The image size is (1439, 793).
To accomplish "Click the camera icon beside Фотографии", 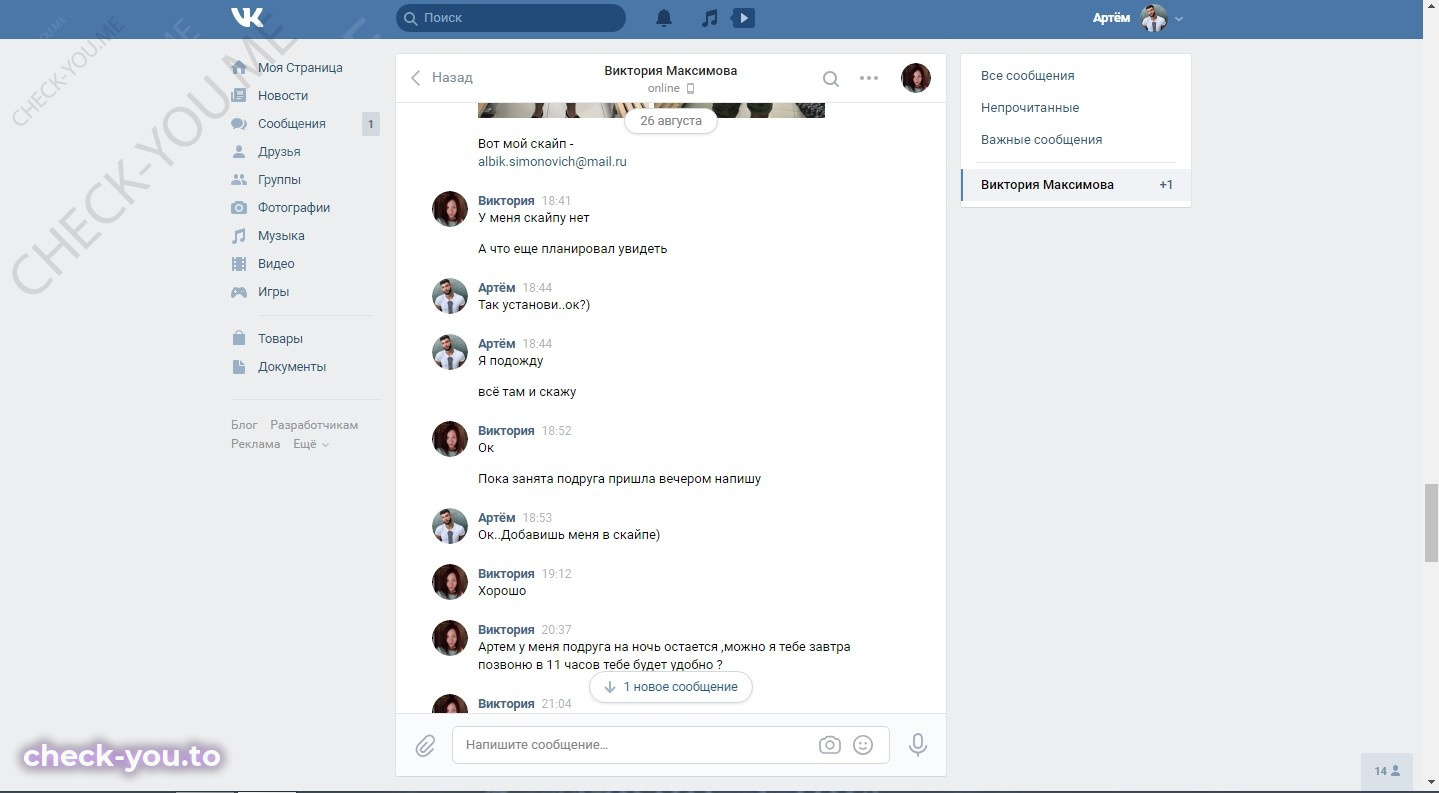I will click(x=239, y=208).
